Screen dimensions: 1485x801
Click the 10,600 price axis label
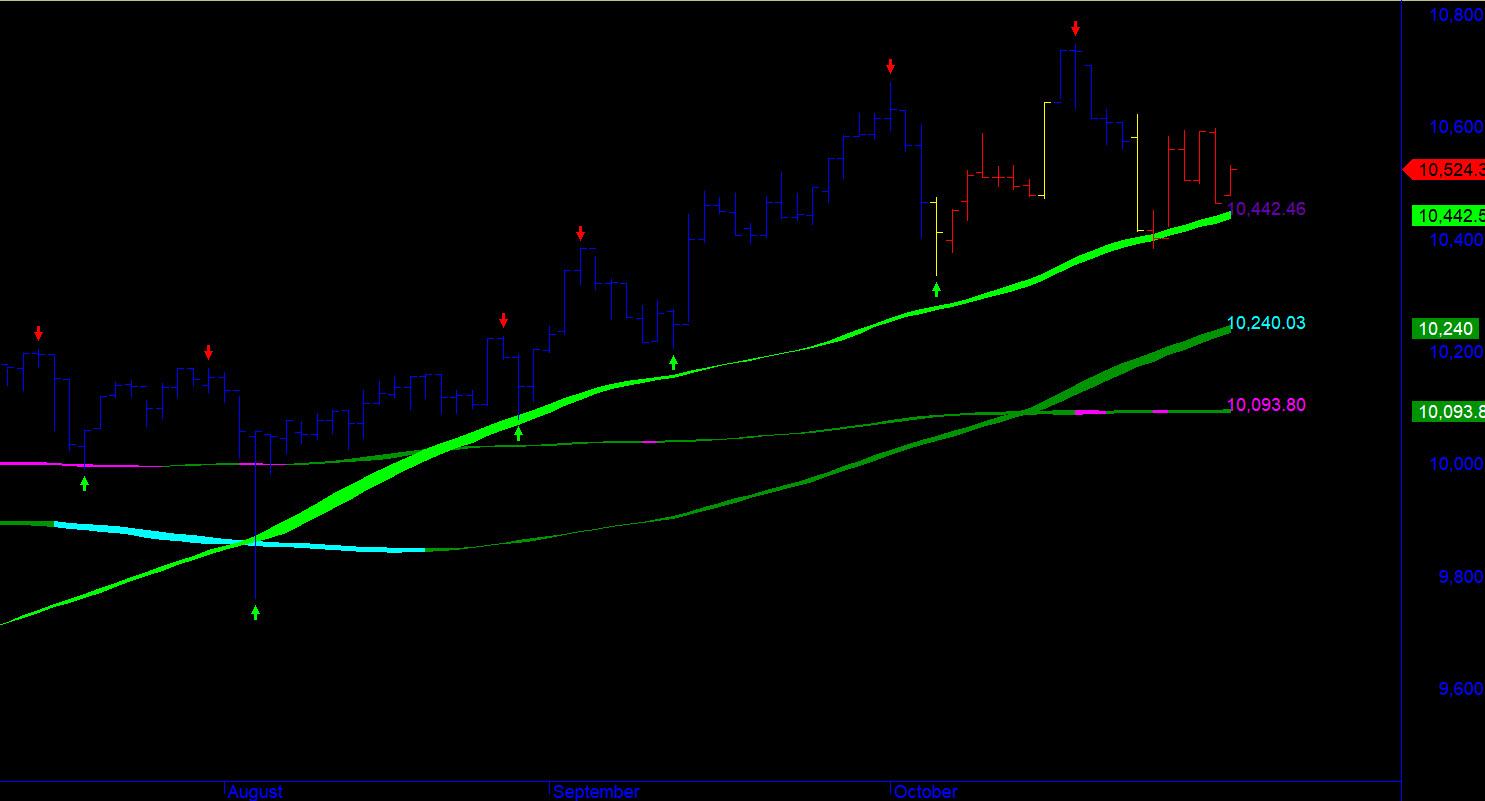(1458, 127)
